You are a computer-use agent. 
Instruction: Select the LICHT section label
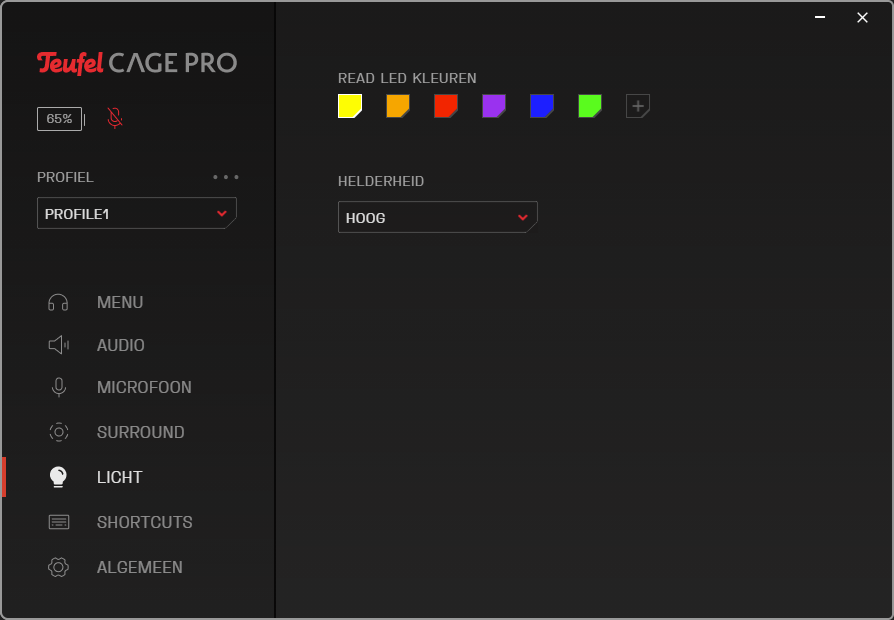pyautogui.click(x=119, y=477)
